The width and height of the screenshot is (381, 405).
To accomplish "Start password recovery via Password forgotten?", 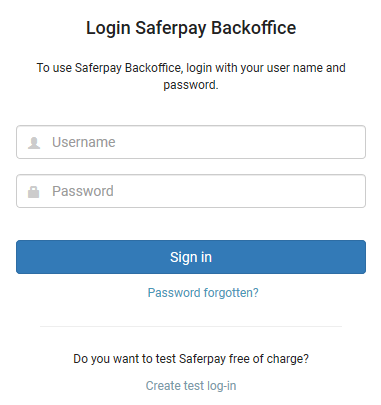I will pyautogui.click(x=203, y=293).
